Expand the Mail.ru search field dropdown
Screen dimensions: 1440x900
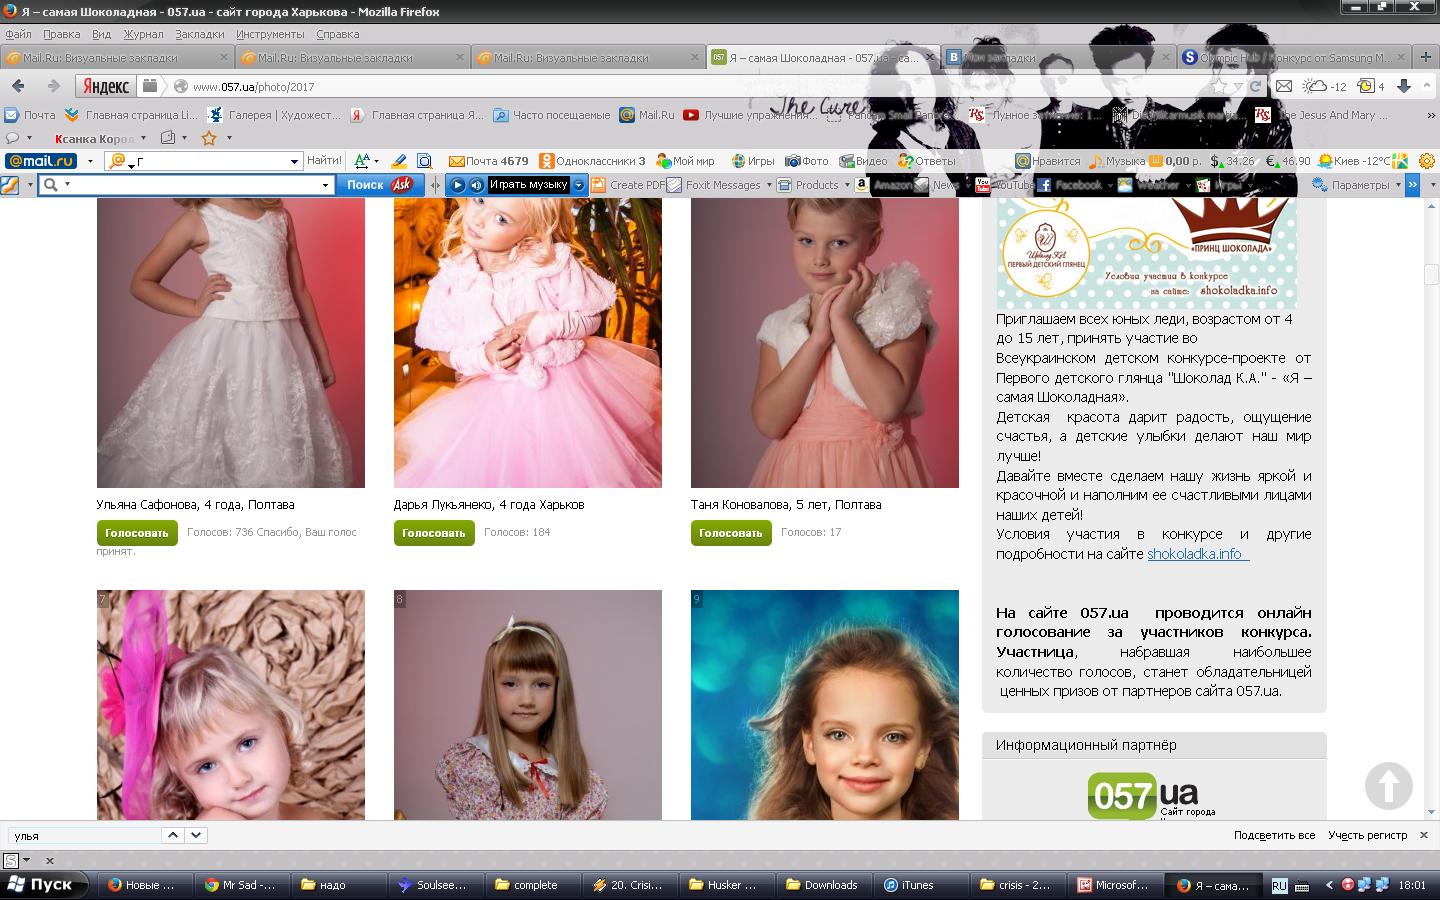tap(294, 161)
